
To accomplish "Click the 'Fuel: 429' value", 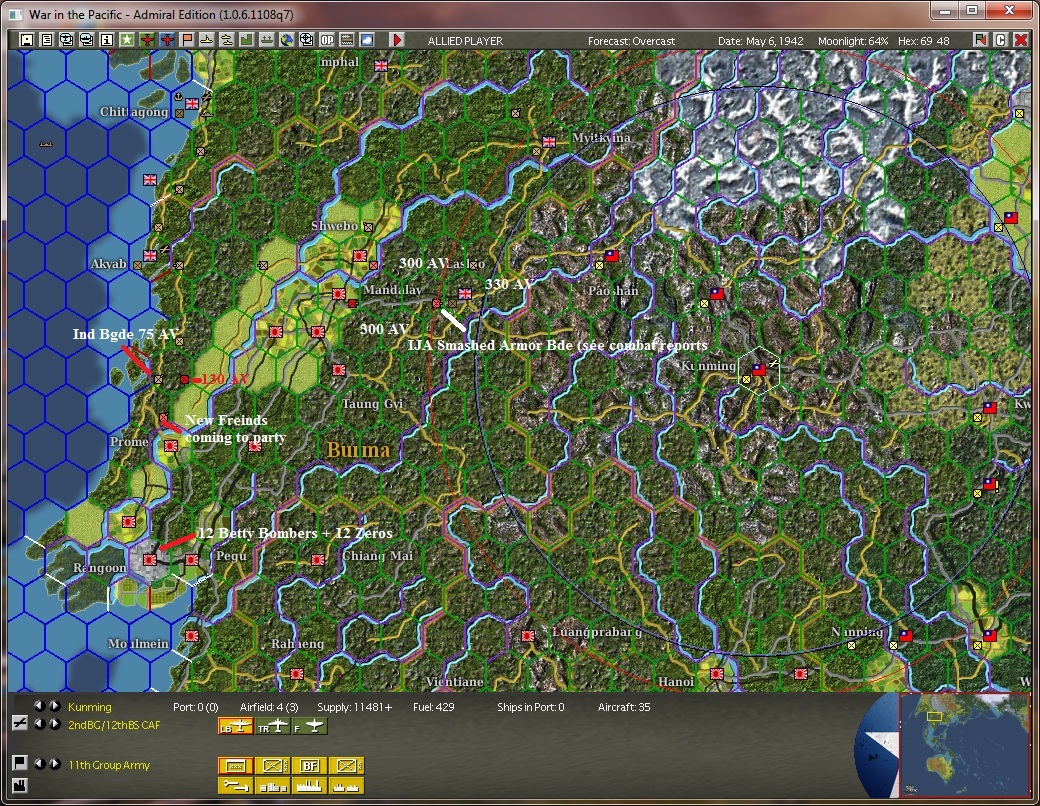I will tap(433, 707).
